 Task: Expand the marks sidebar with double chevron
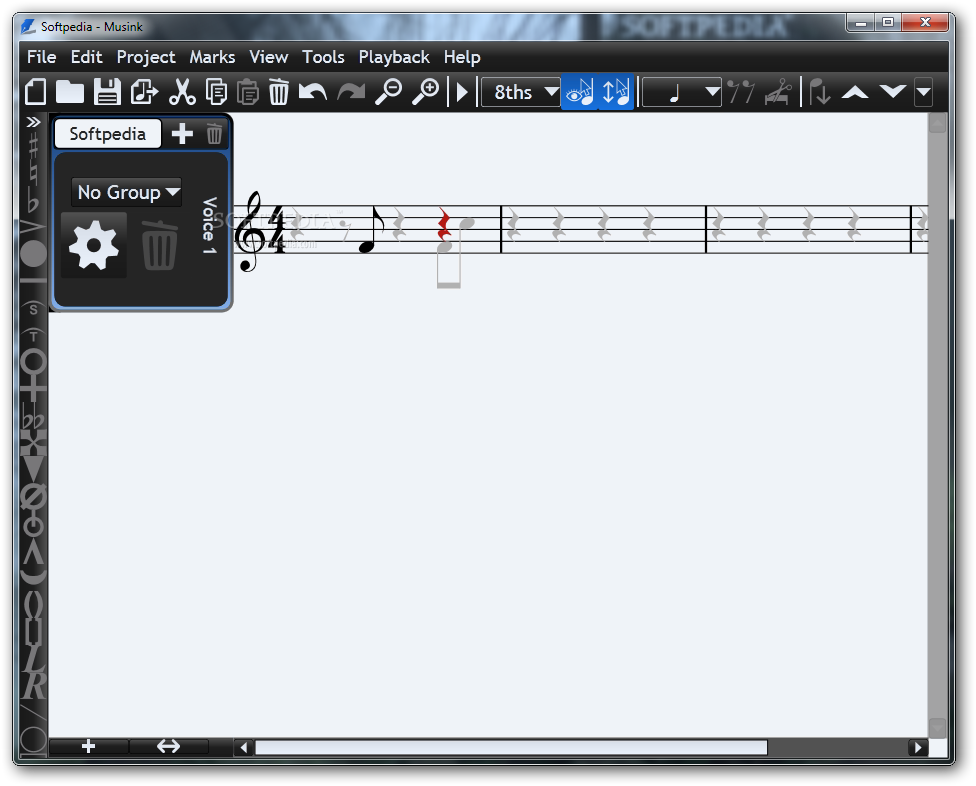click(33, 122)
